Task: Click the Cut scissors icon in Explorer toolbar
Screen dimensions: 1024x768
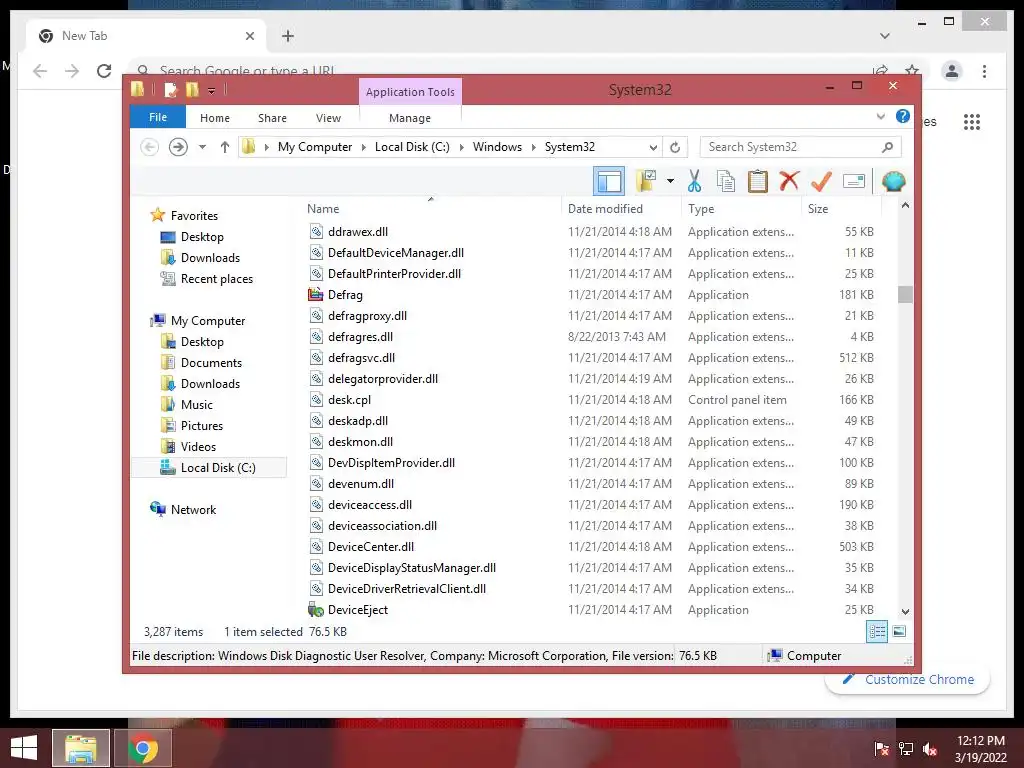Action: 694,181
